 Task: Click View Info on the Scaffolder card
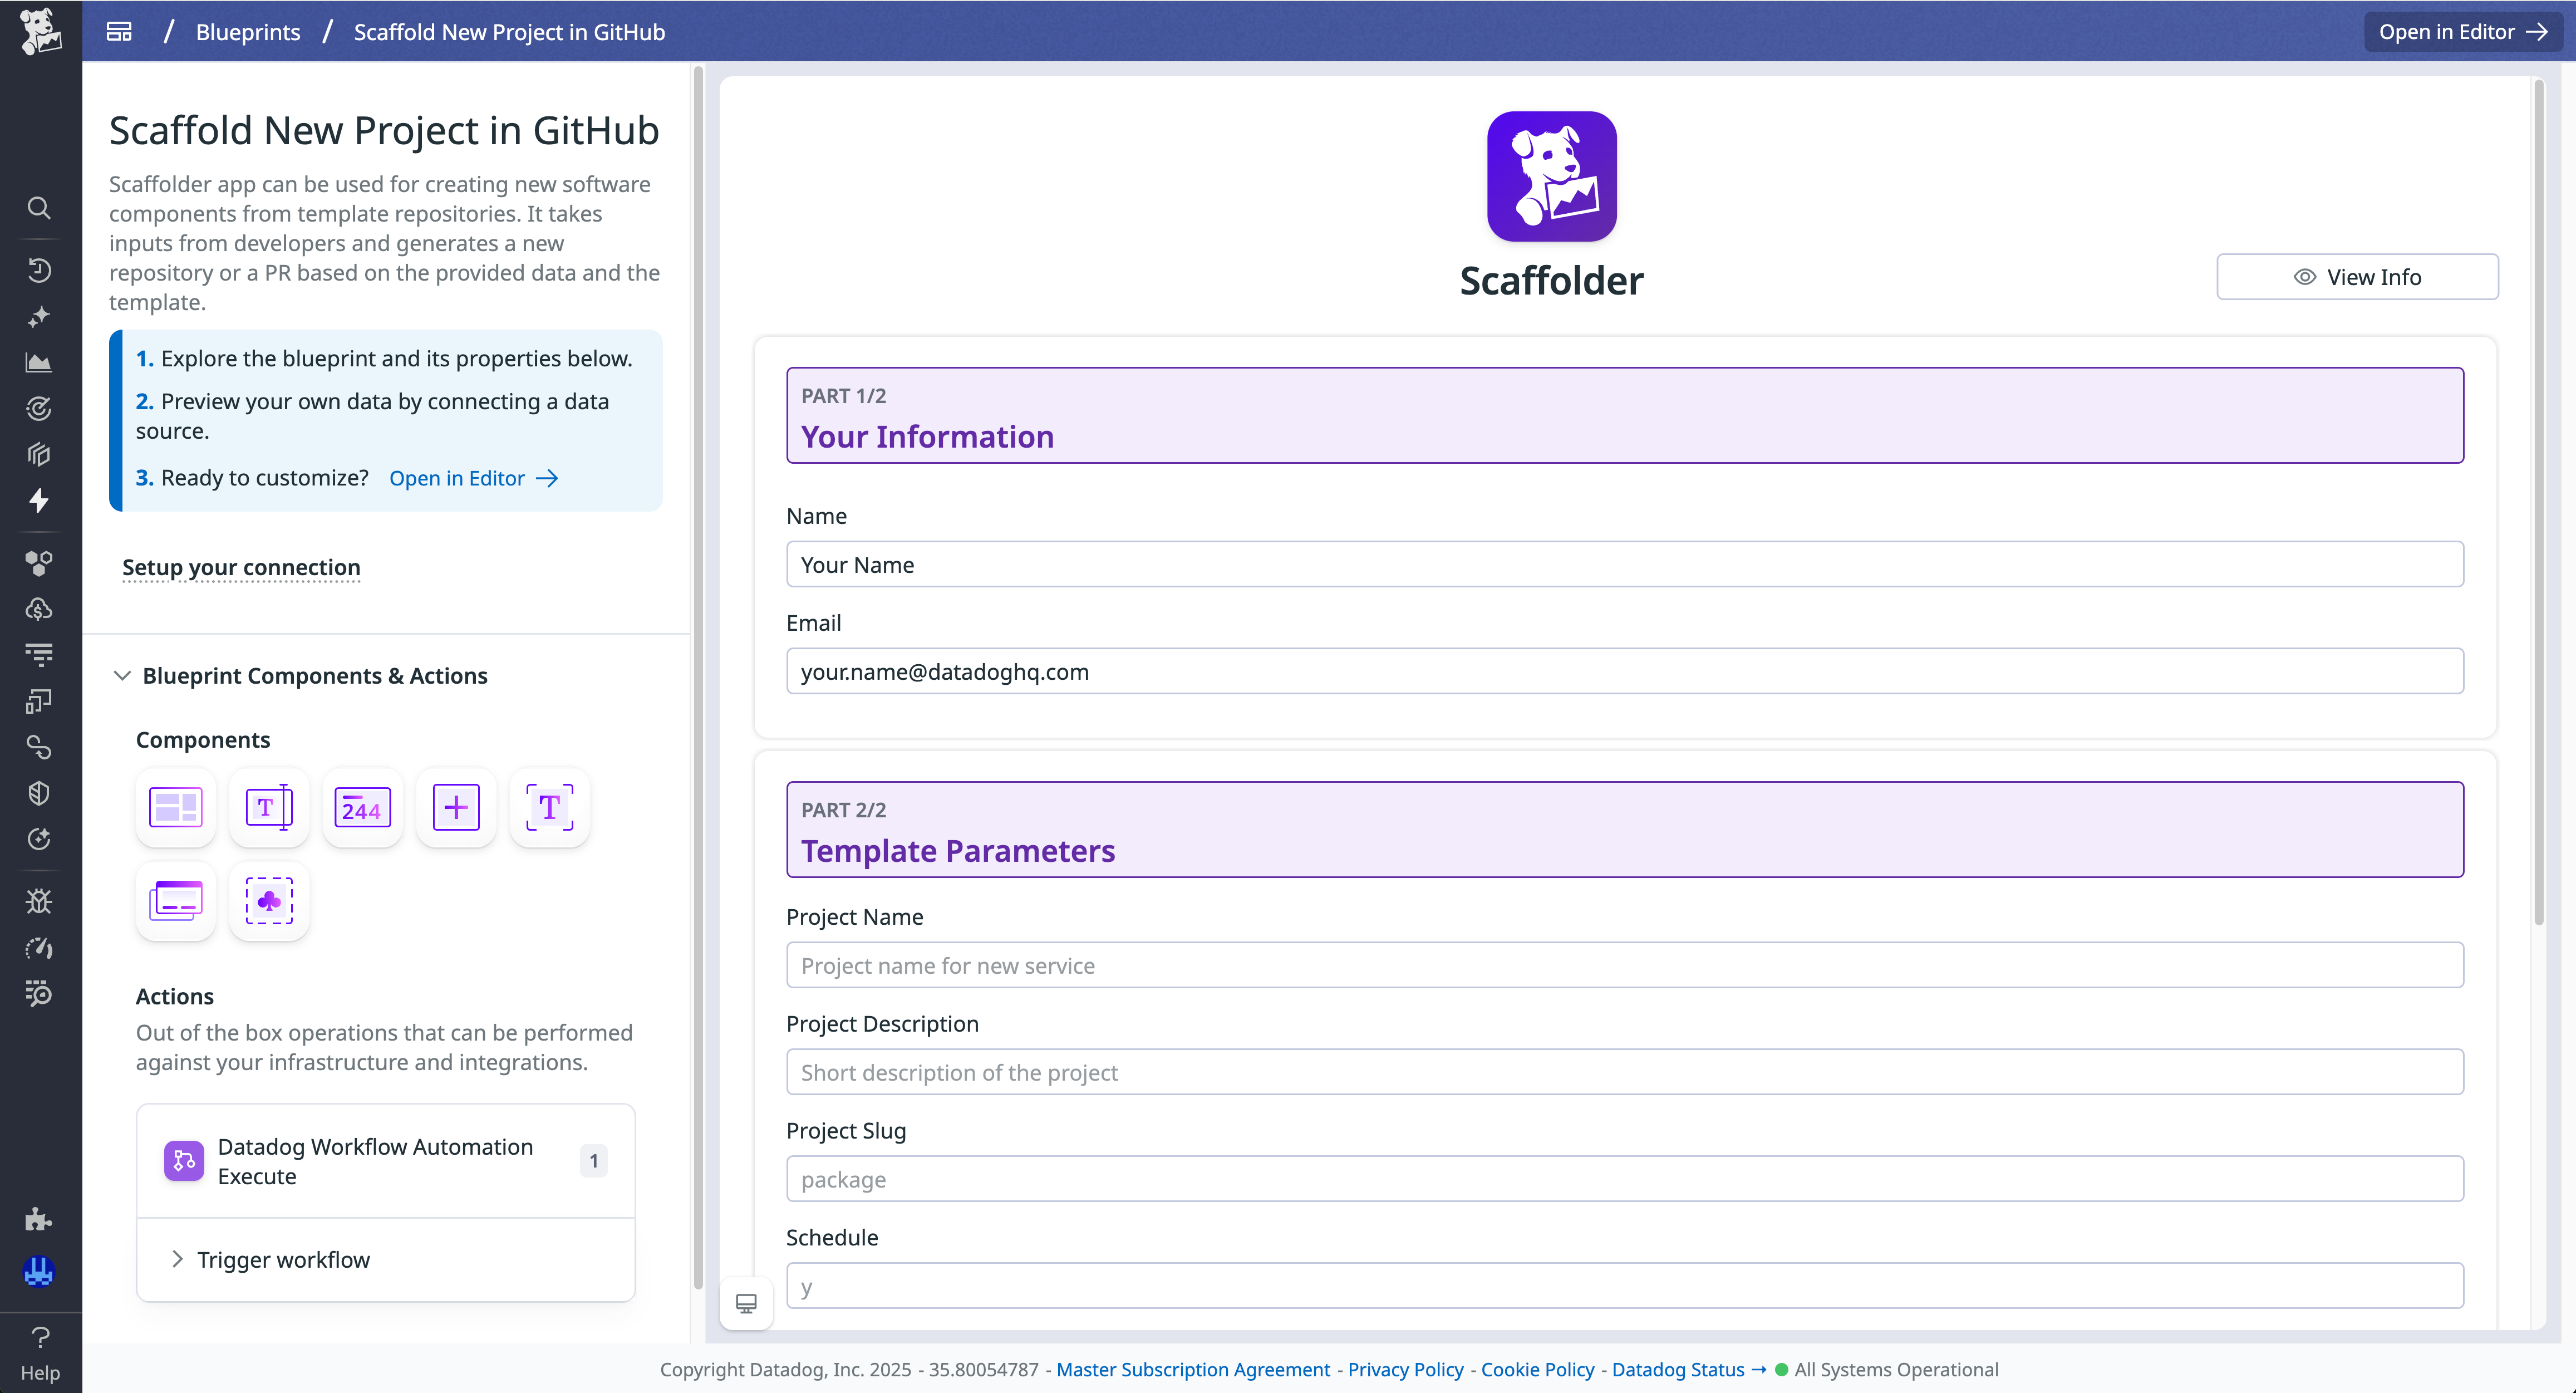(2357, 276)
